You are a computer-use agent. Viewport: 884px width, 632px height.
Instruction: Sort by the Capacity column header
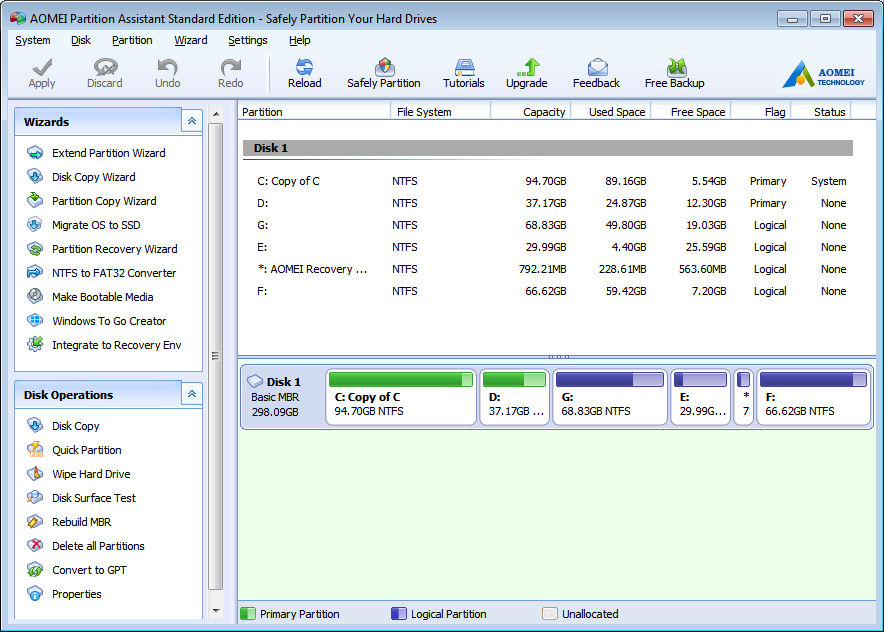click(x=531, y=112)
